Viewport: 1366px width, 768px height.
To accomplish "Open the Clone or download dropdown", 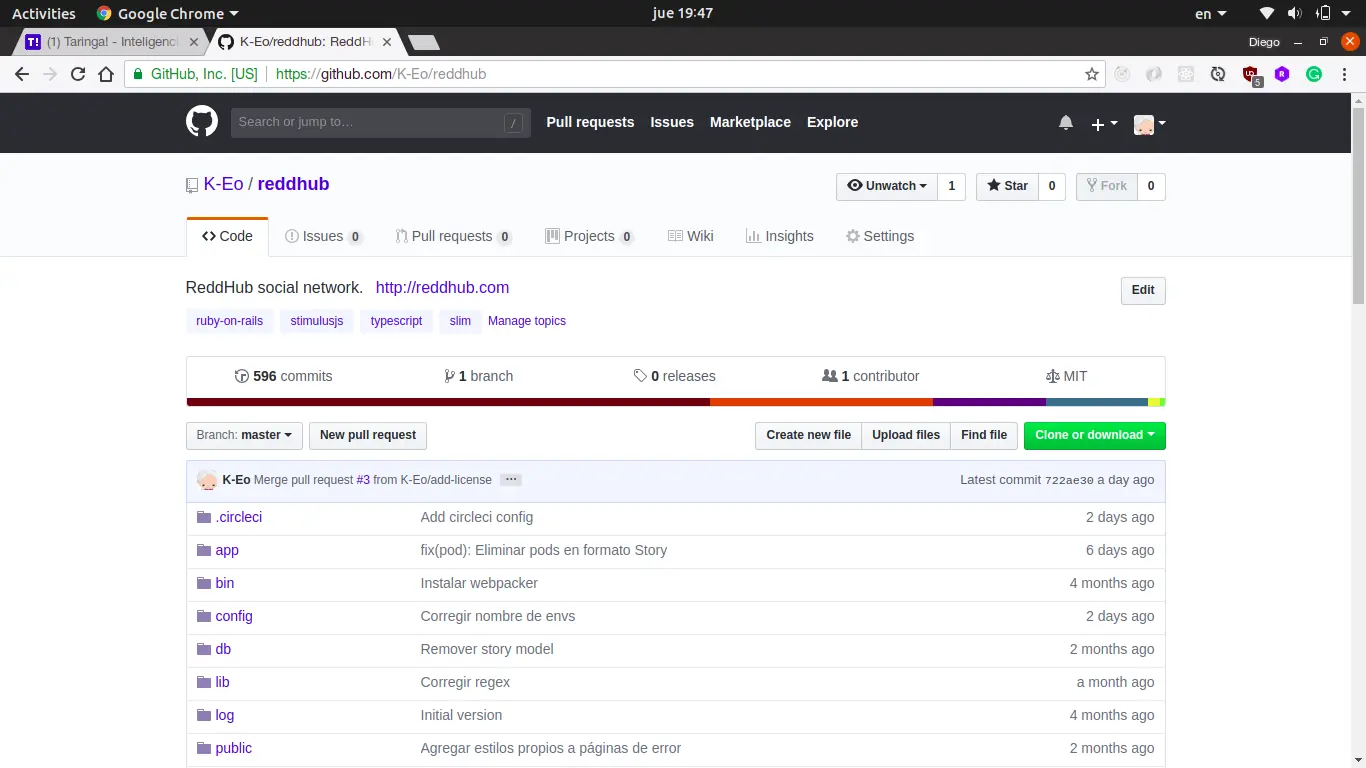I will click(x=1094, y=435).
